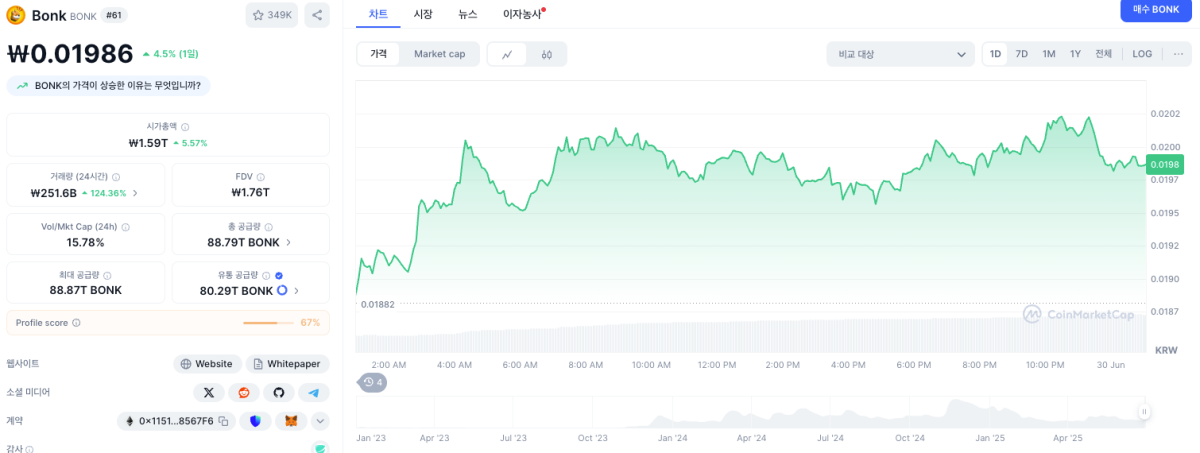Click the 0.01882 opening price label
This screenshot has width=1200, height=453.
tap(378, 304)
